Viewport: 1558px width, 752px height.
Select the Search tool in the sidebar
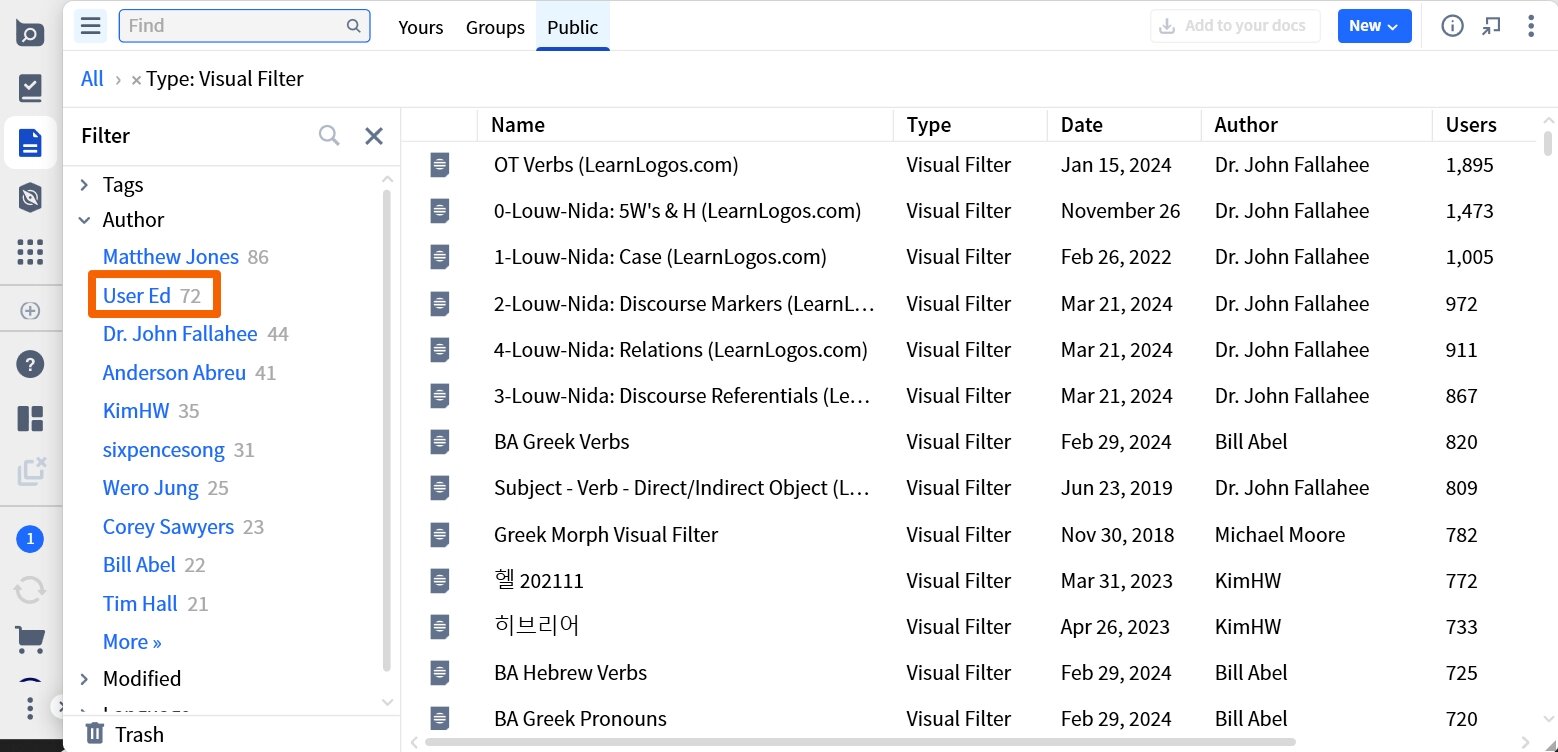tap(30, 33)
